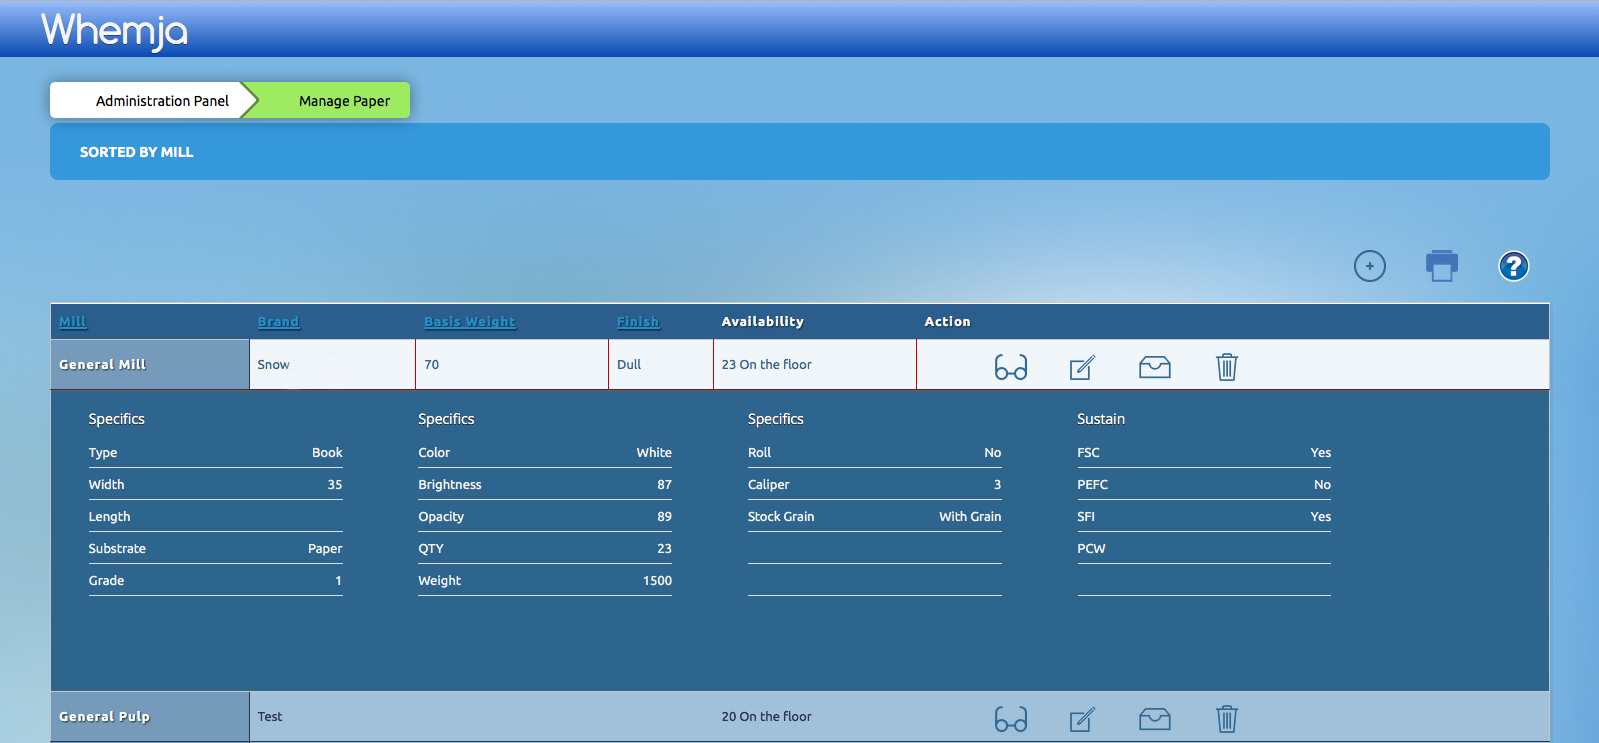
Task: Open help via question mark icon
Action: [x=1513, y=266]
